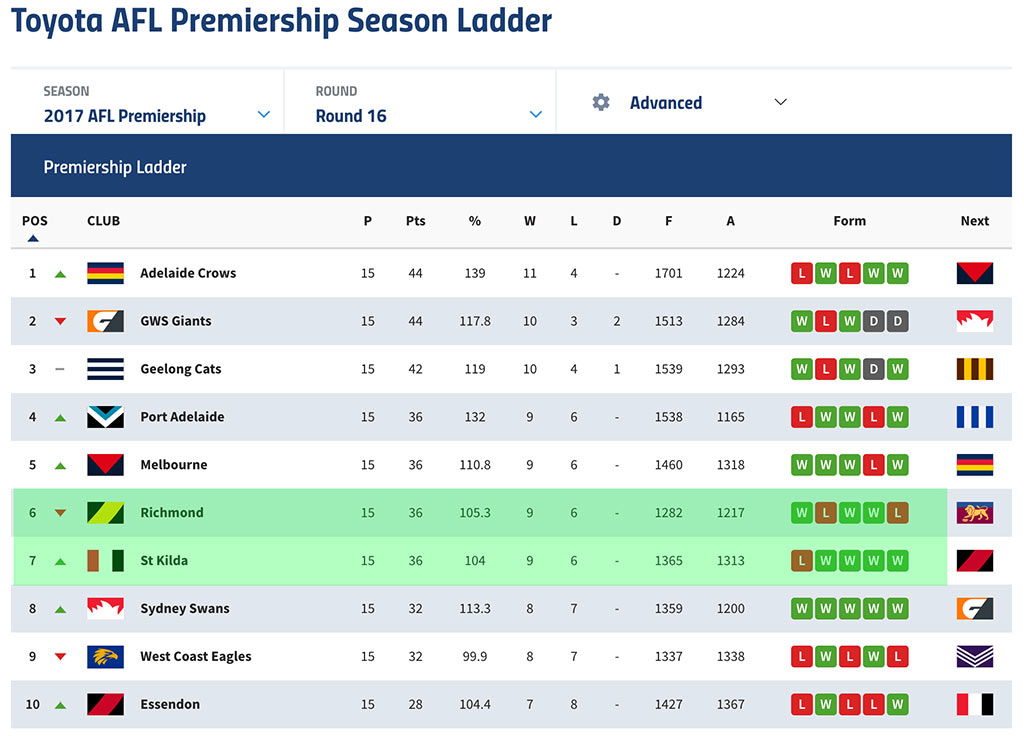Open the Melbourne club link
This screenshot has width=1024, height=736.
pos(174,464)
